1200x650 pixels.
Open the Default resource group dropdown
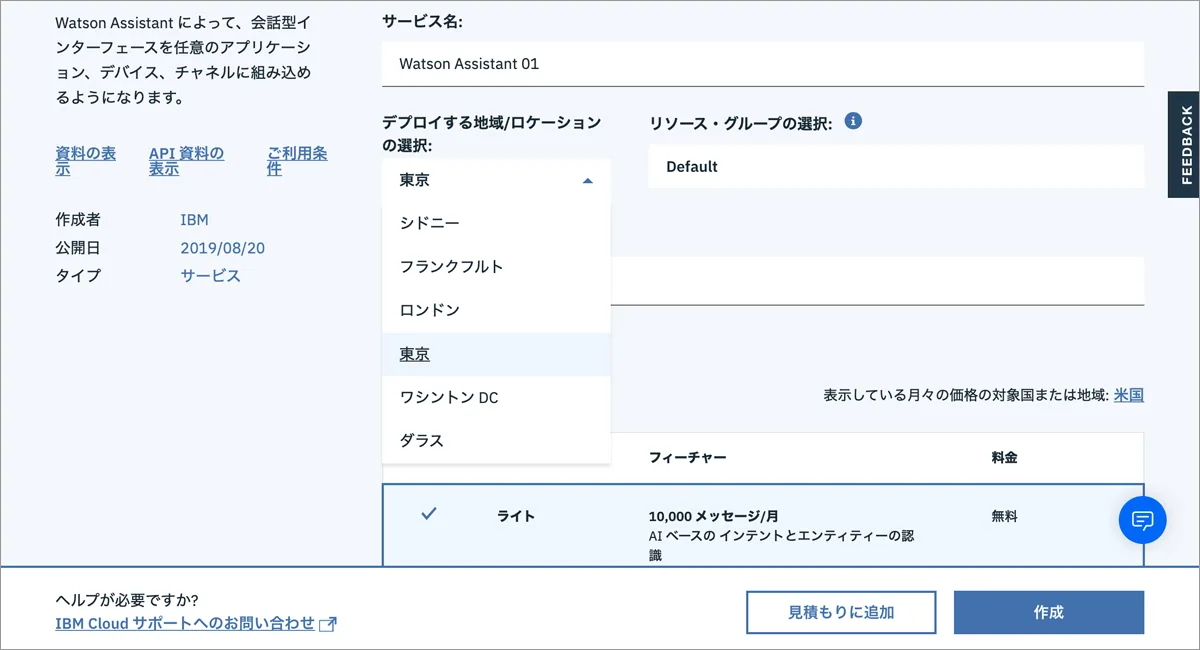pos(896,167)
